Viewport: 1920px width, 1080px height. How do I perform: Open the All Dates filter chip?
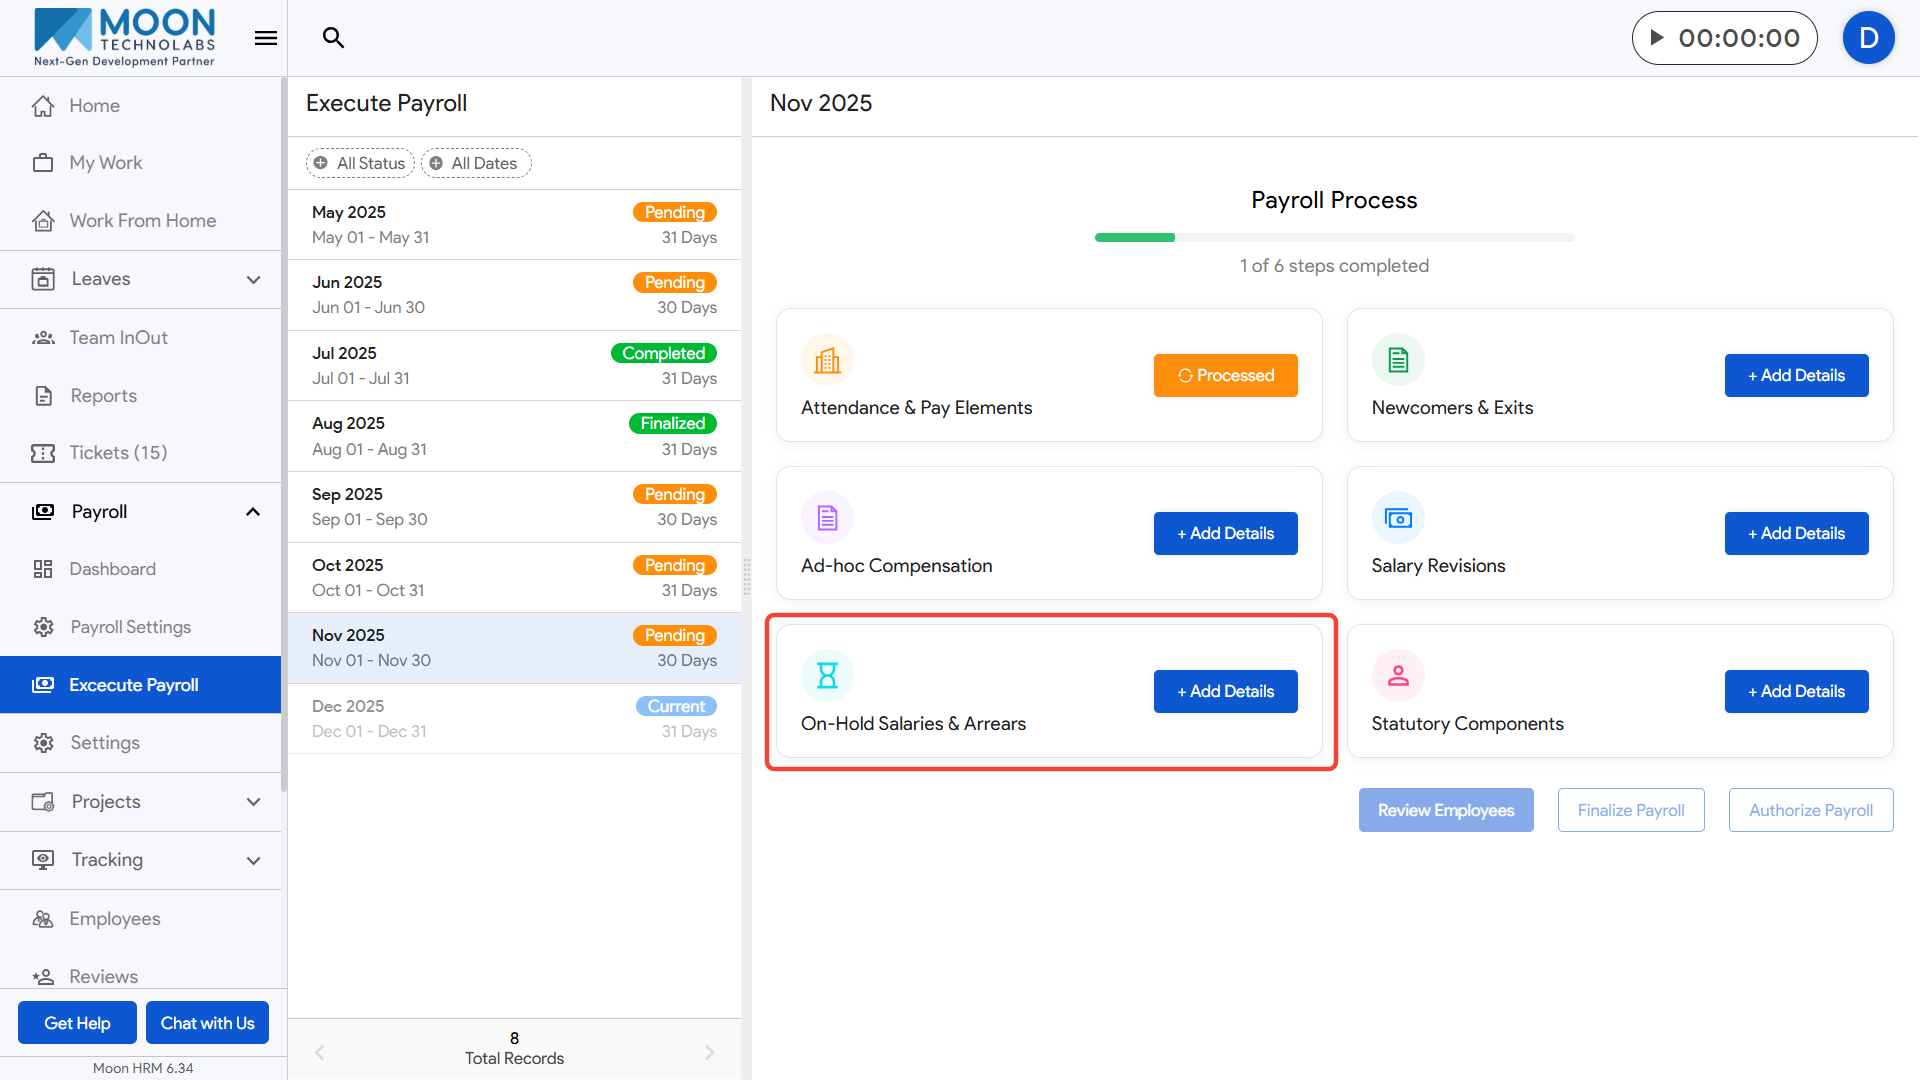(x=476, y=163)
